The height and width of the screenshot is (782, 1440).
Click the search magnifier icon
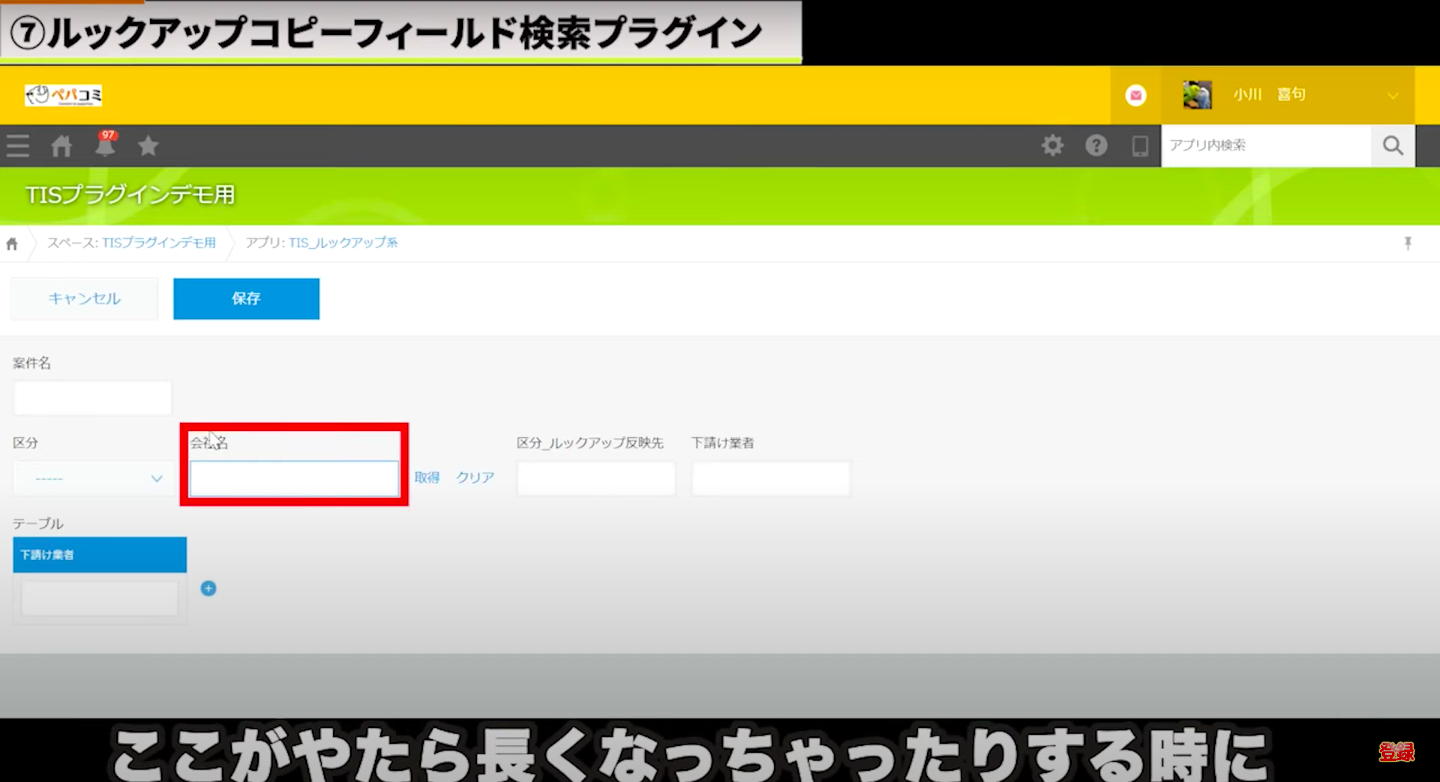pyautogui.click(x=1393, y=146)
